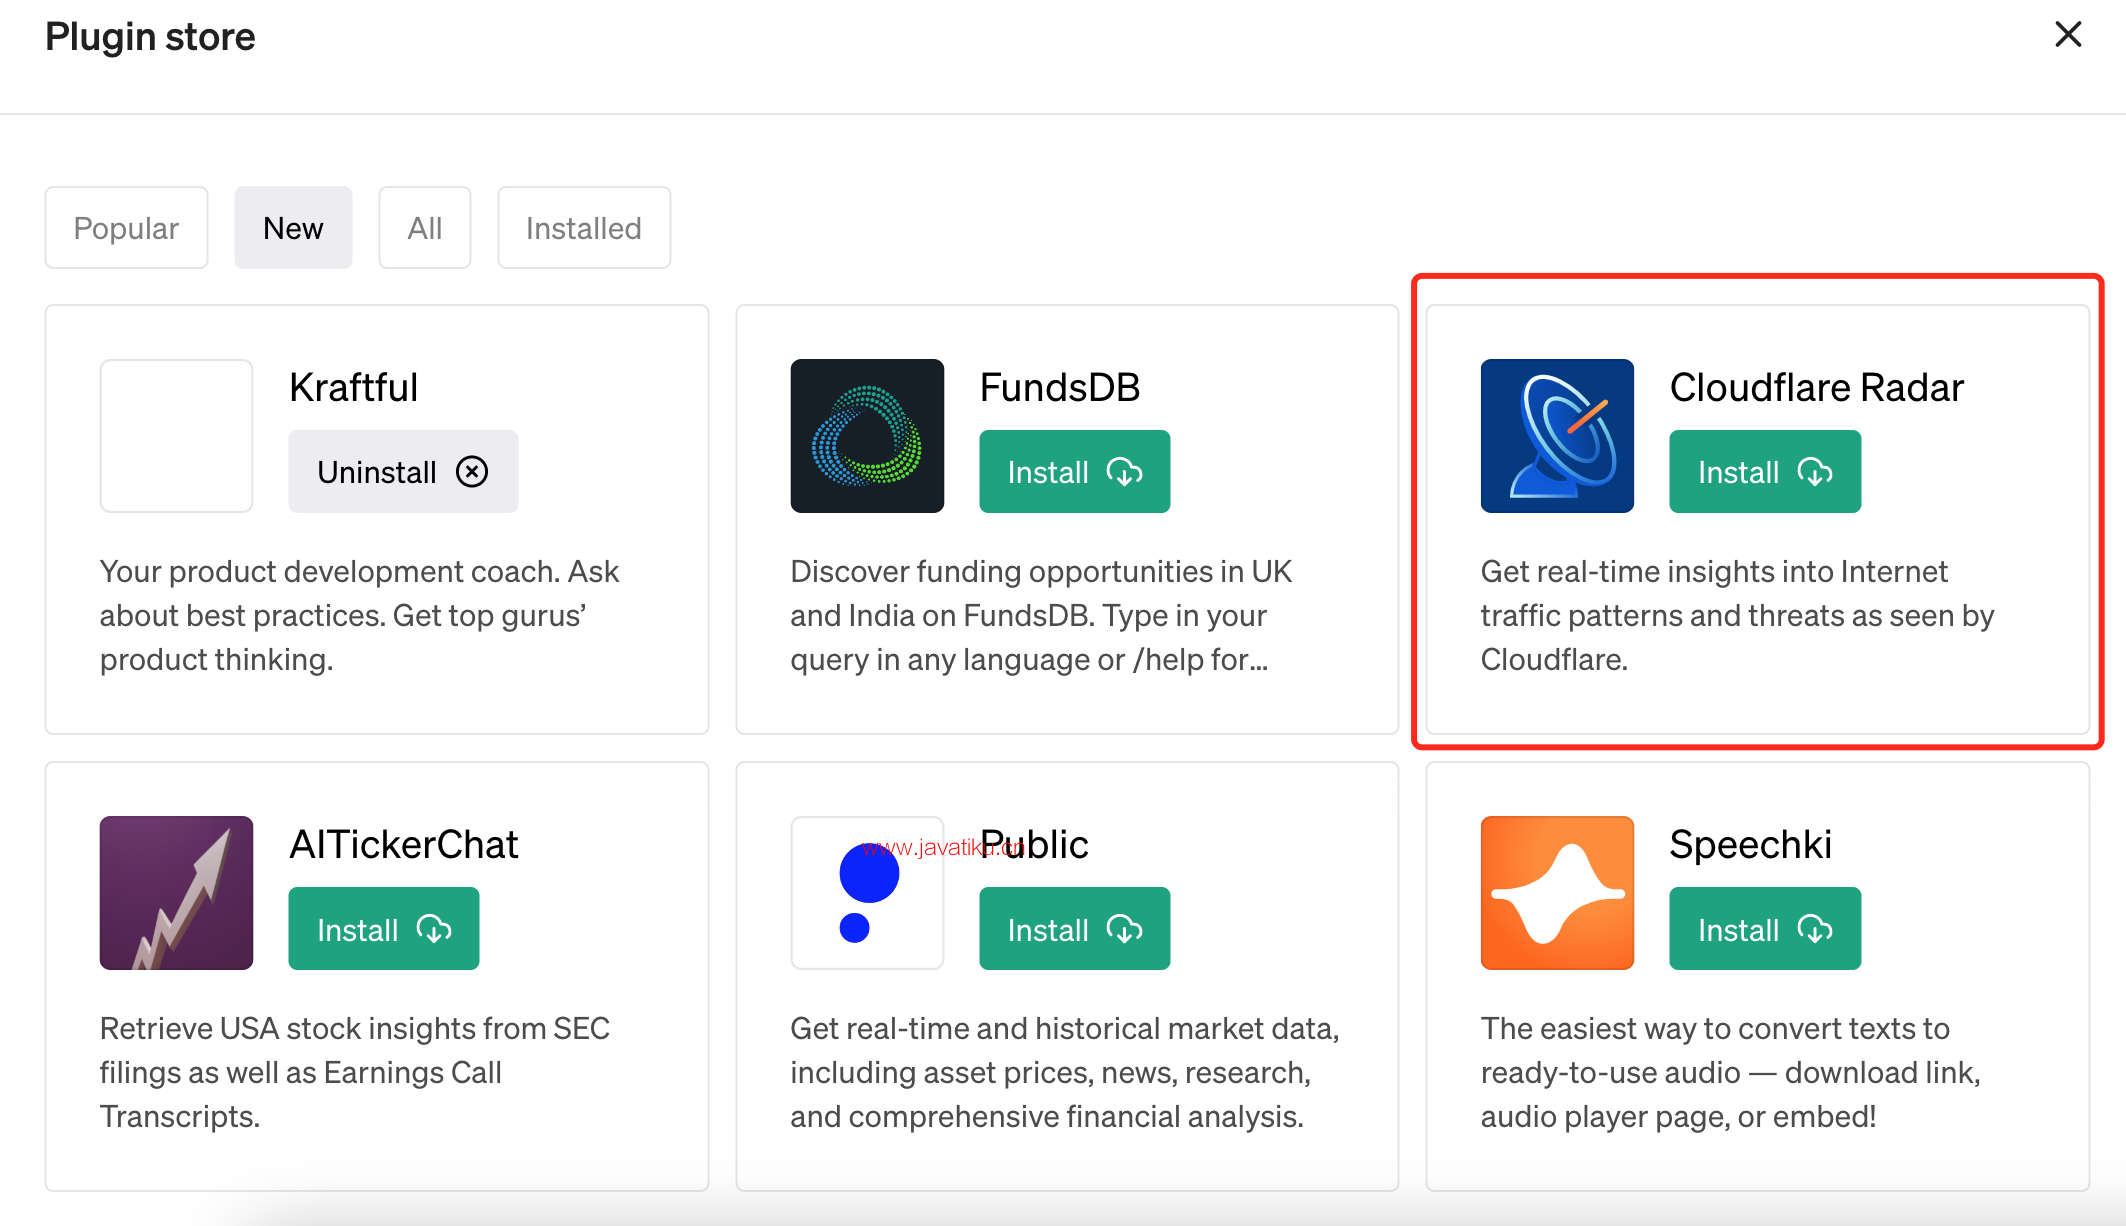Click the Speechki text-to-audio description
The height and width of the screenshot is (1226, 2126).
coord(1731,1072)
